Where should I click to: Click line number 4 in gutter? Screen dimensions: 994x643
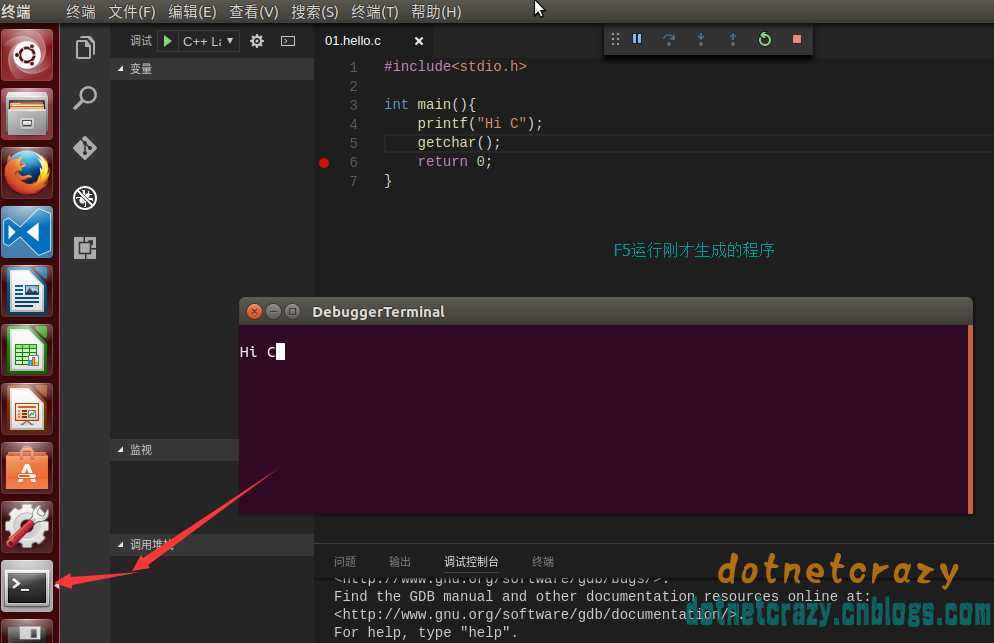(353, 124)
